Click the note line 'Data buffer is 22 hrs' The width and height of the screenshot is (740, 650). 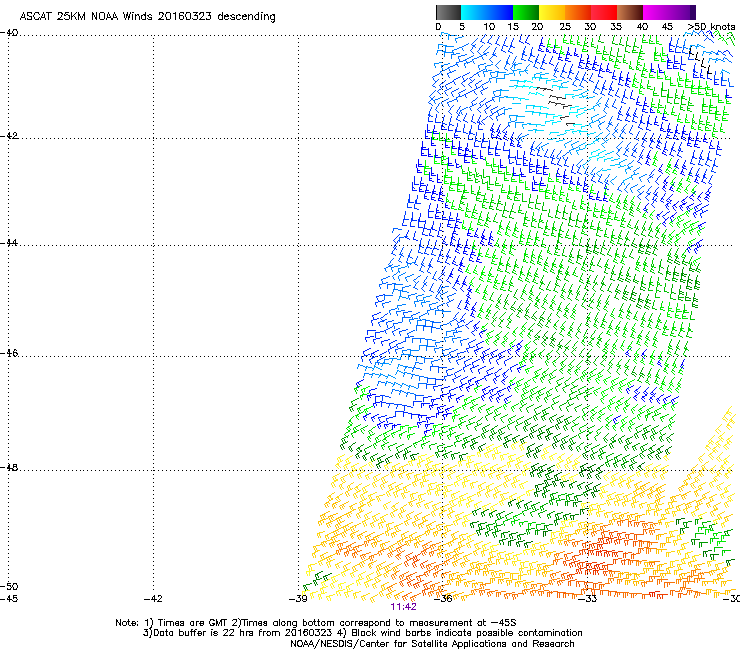pyautogui.click(x=362, y=633)
